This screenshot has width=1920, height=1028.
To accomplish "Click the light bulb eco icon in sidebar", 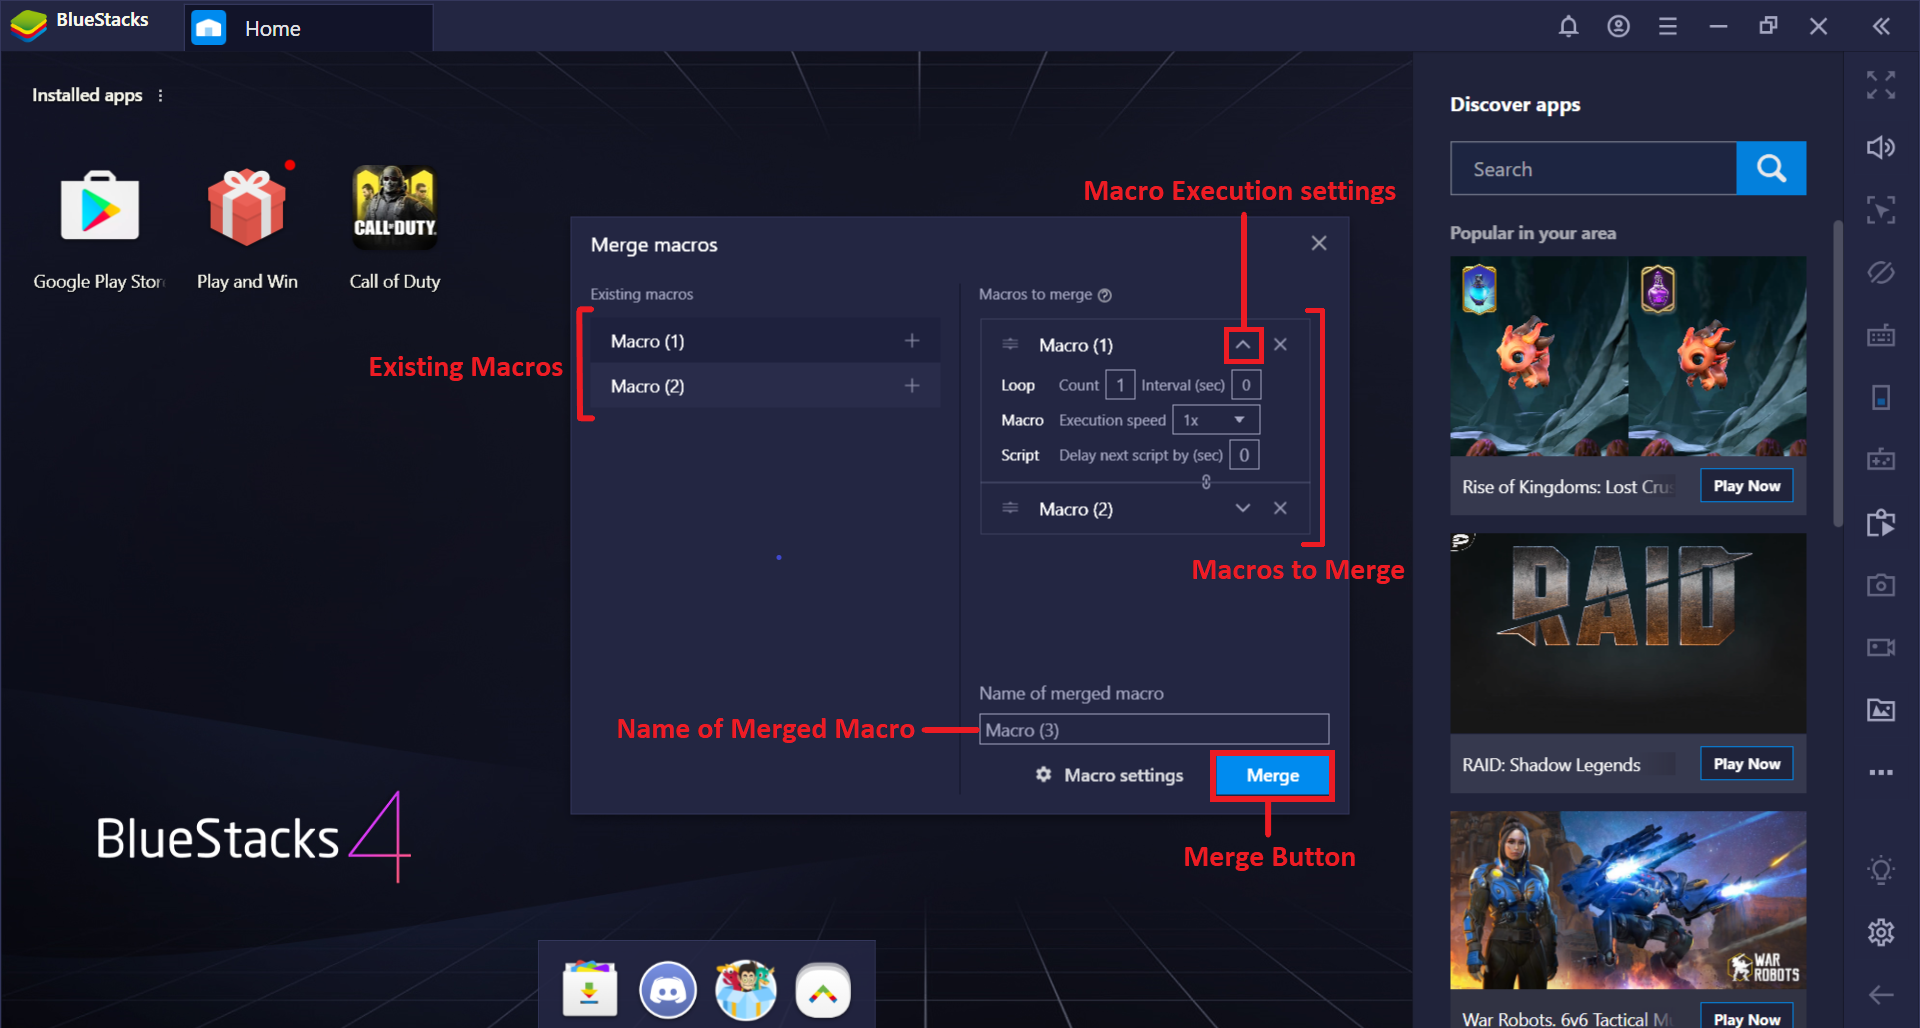I will pyautogui.click(x=1881, y=870).
